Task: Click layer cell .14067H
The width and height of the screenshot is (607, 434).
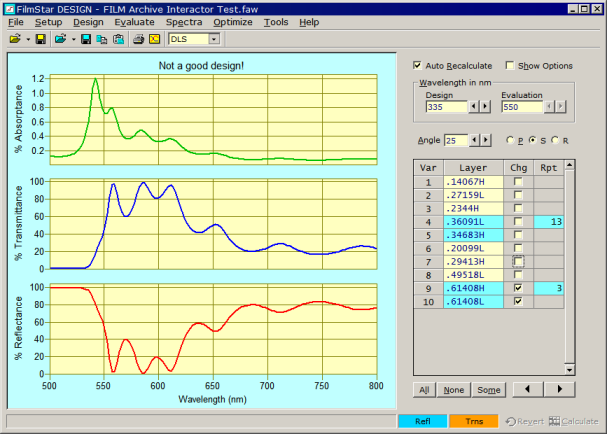Action: coord(473,182)
